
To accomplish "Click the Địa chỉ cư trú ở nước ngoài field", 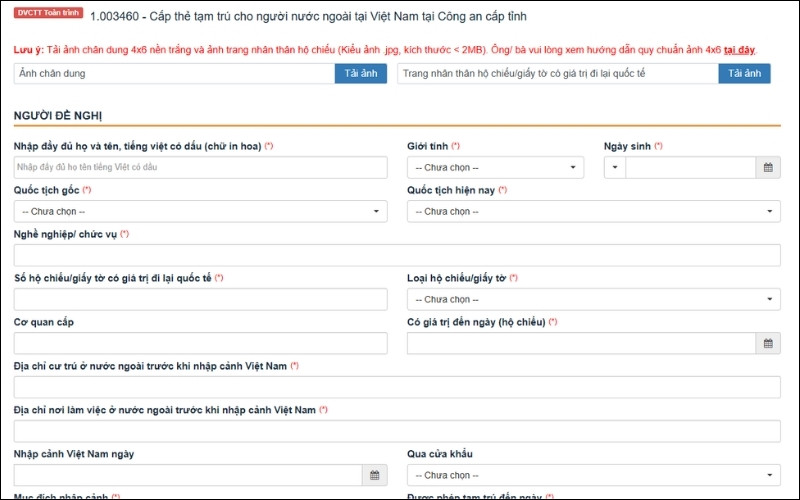I will pyautogui.click(x=397, y=387).
